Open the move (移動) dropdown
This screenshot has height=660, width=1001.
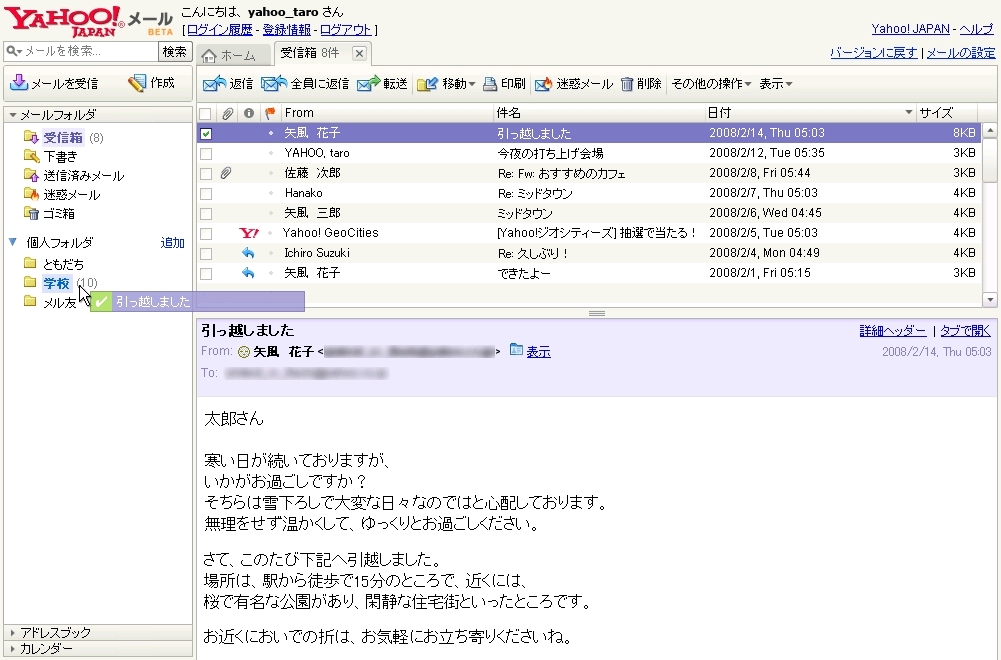tap(446, 84)
